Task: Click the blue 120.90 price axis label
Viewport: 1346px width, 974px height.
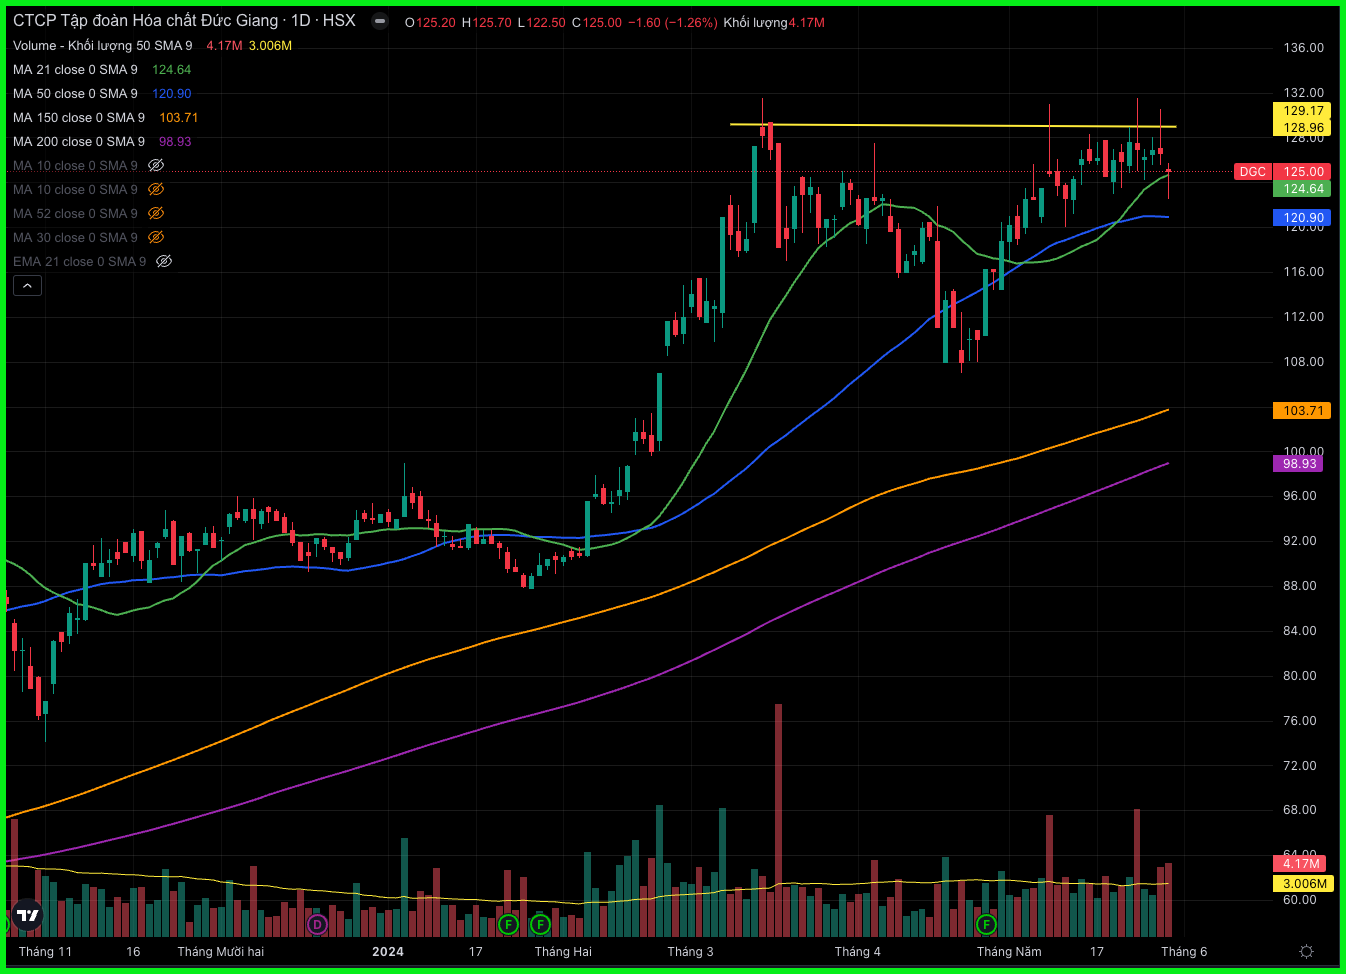Action: pyautogui.click(x=1303, y=218)
